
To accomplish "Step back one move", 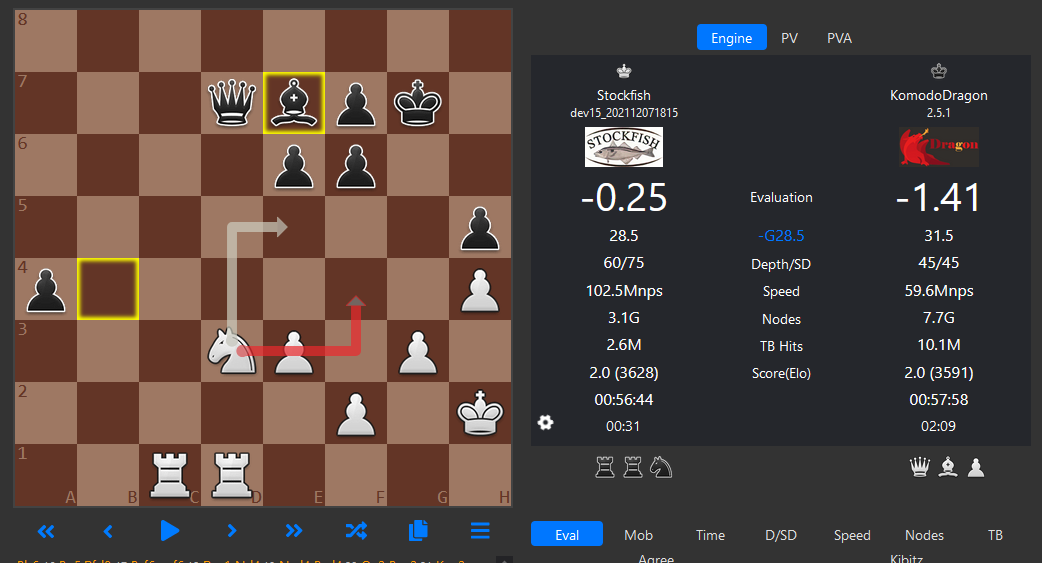I will (x=108, y=530).
